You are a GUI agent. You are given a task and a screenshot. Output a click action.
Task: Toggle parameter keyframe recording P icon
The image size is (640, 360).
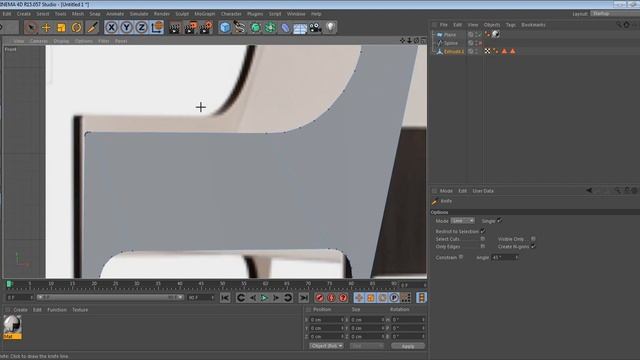pyautogui.click(x=394, y=298)
